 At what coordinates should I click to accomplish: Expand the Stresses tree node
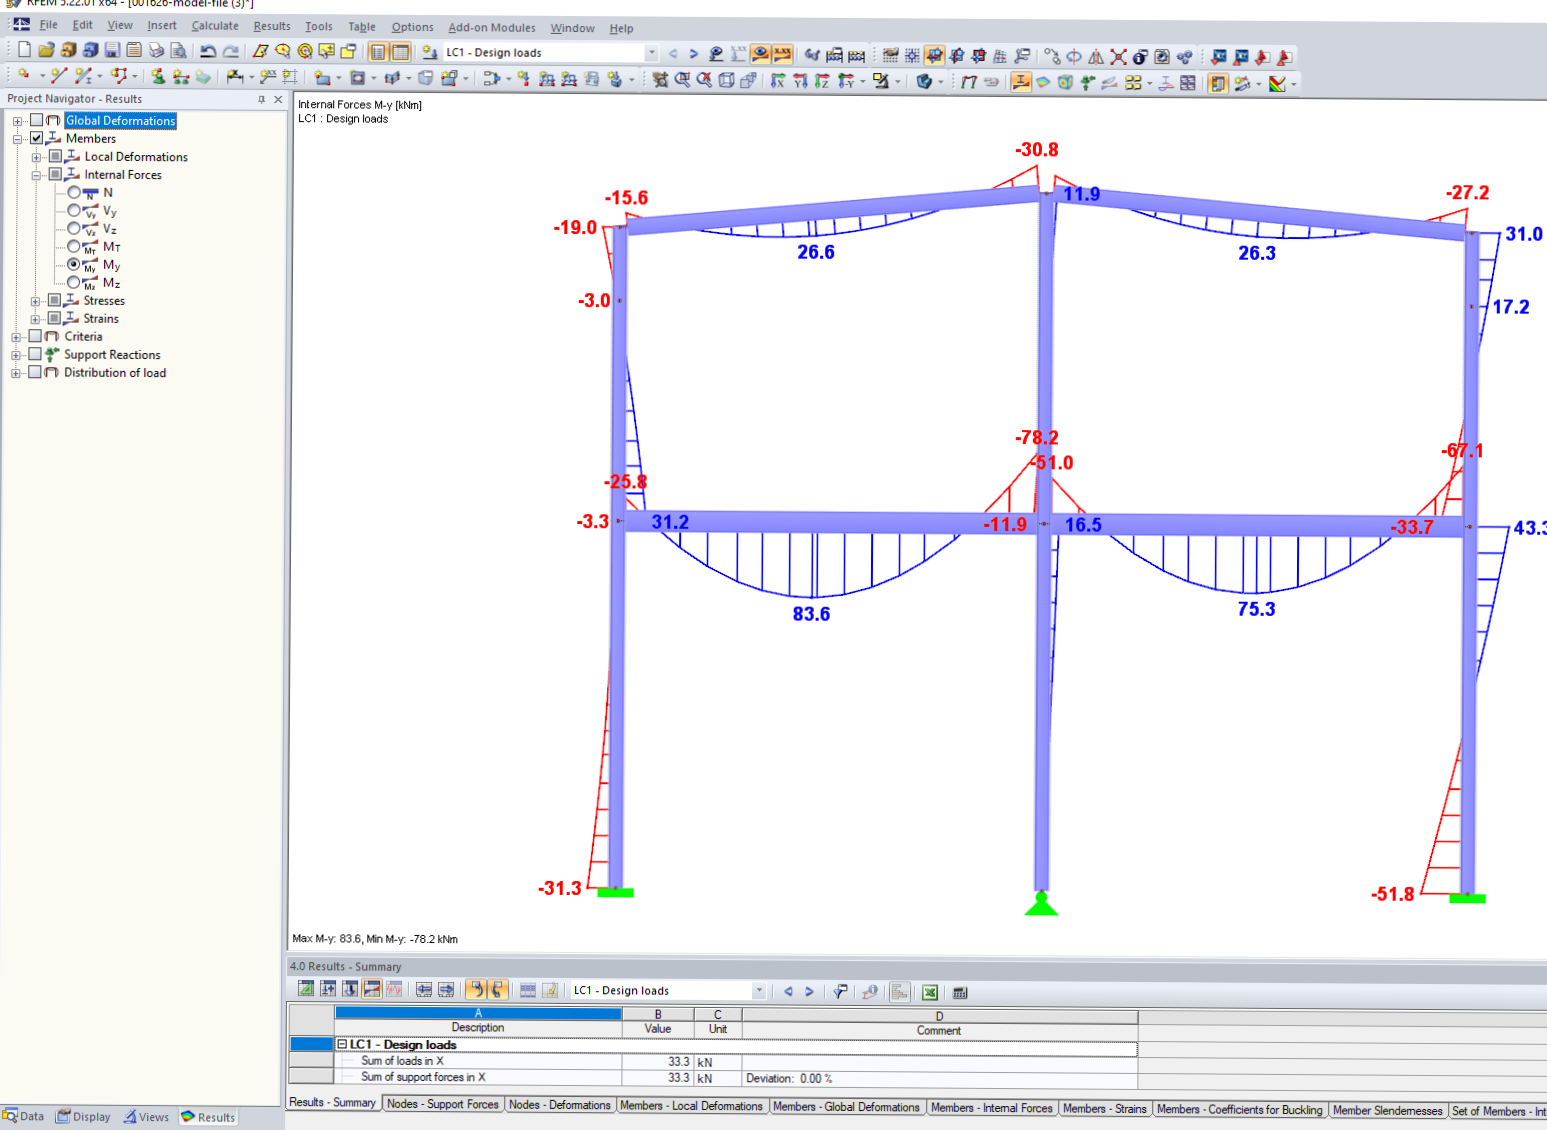(36, 301)
